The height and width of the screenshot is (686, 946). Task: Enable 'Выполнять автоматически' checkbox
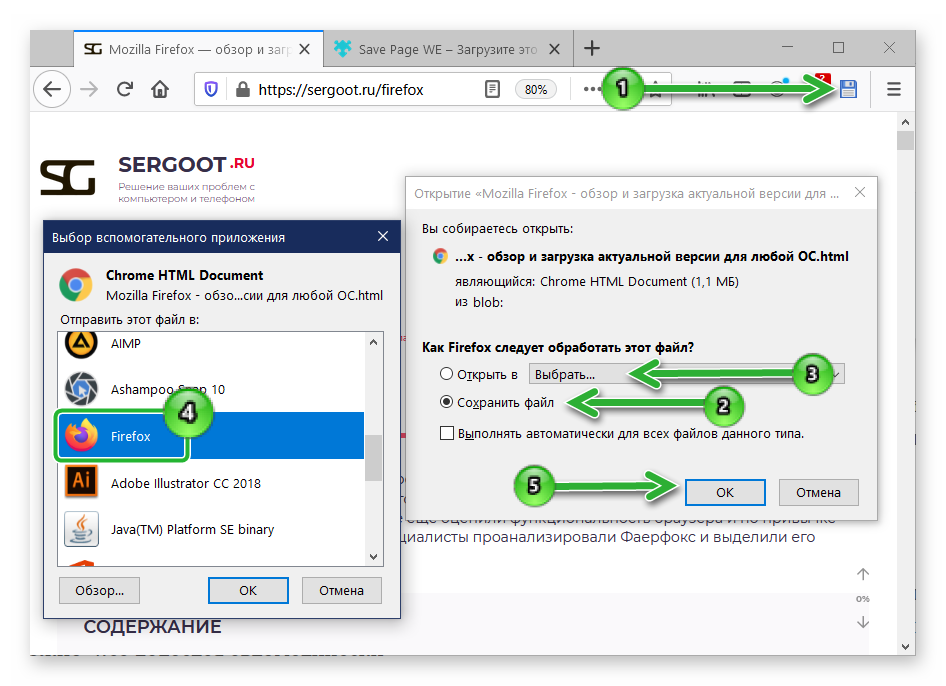pos(447,433)
